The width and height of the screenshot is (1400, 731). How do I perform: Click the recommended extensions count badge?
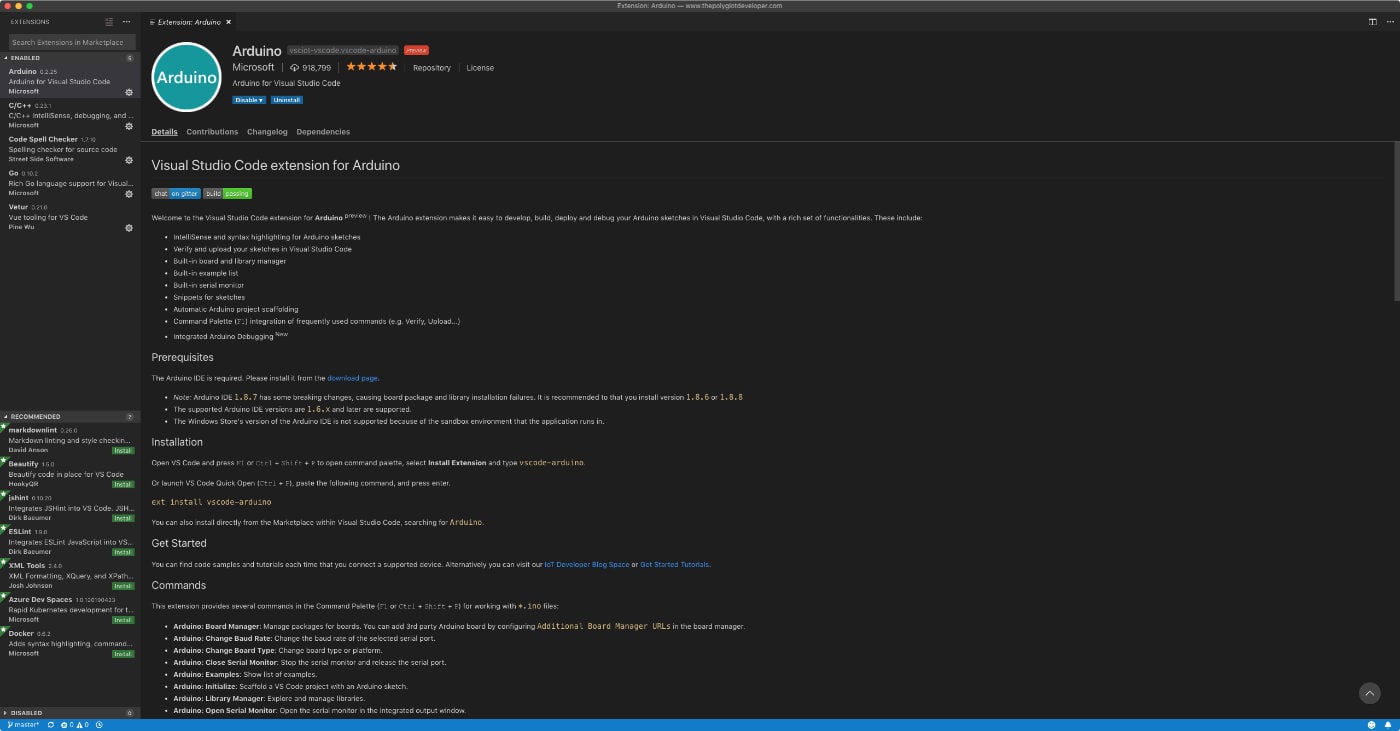point(129,416)
